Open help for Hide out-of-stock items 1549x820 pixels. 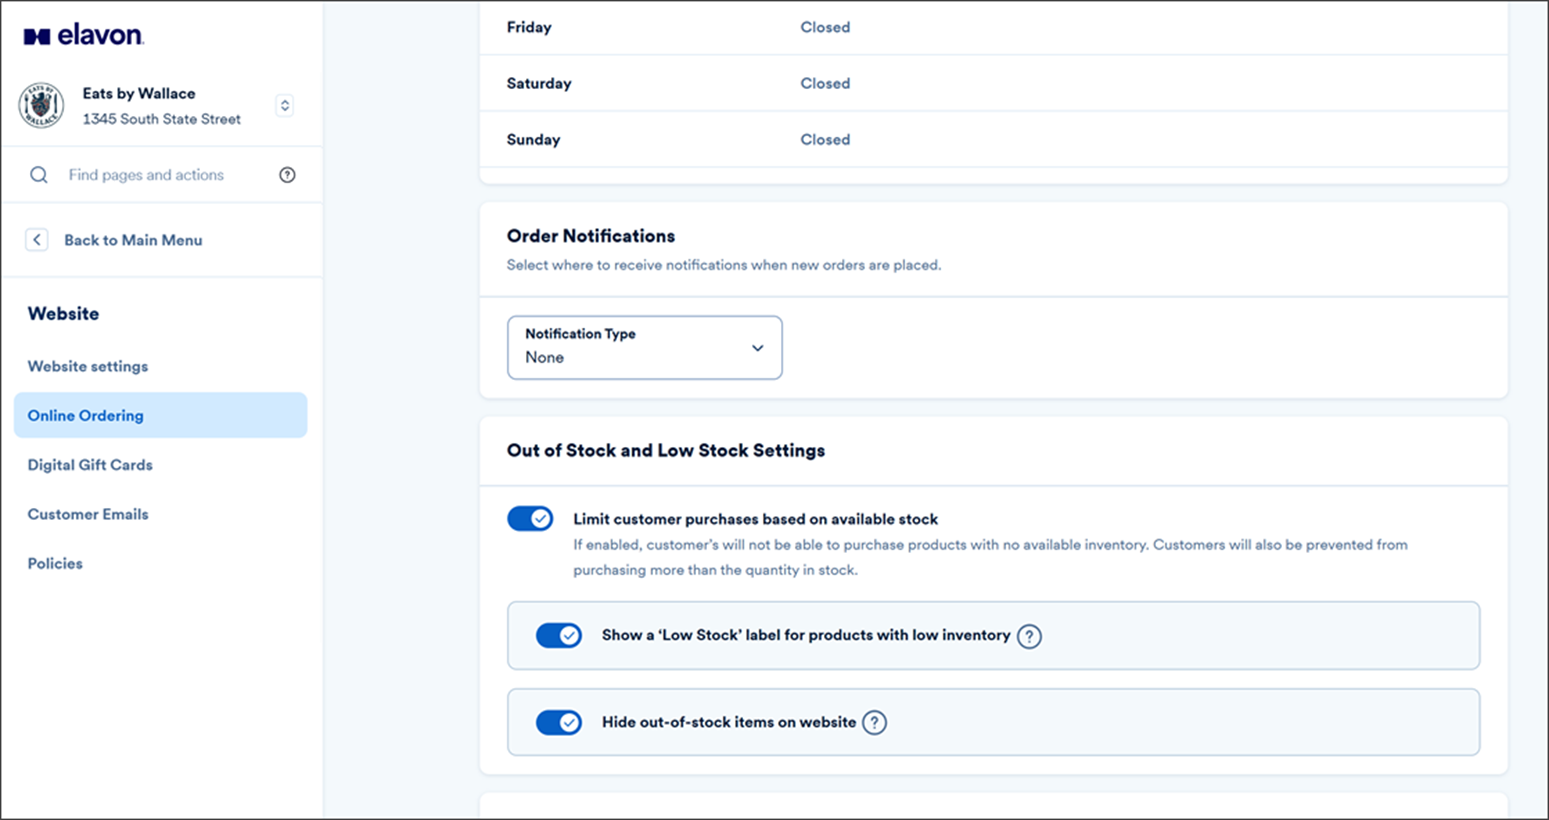(x=874, y=722)
